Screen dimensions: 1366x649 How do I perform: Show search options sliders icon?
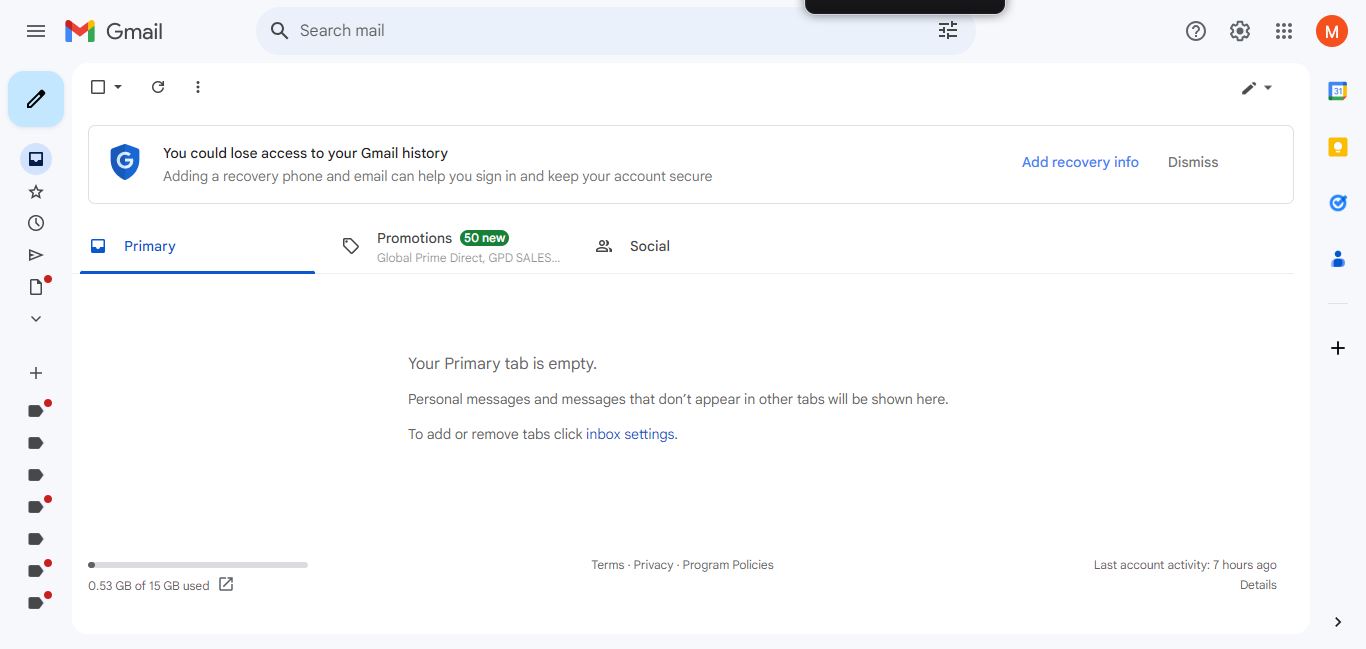click(948, 31)
